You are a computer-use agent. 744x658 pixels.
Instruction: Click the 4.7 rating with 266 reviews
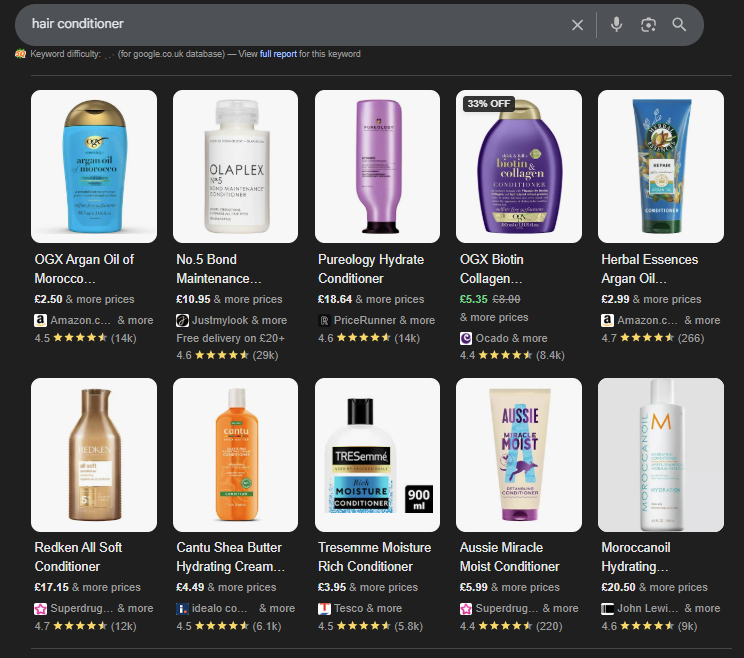pyautogui.click(x=653, y=338)
